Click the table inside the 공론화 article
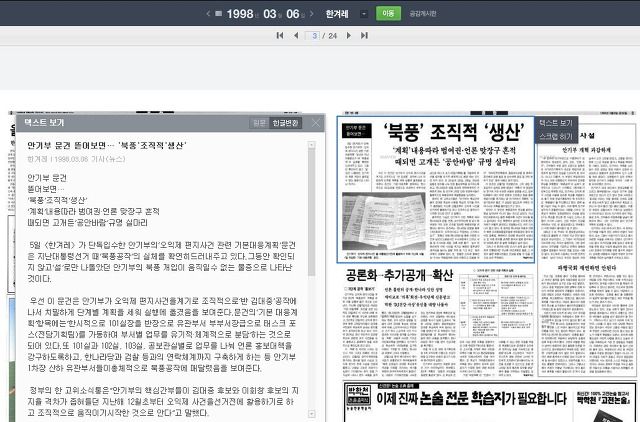 tap(496, 304)
